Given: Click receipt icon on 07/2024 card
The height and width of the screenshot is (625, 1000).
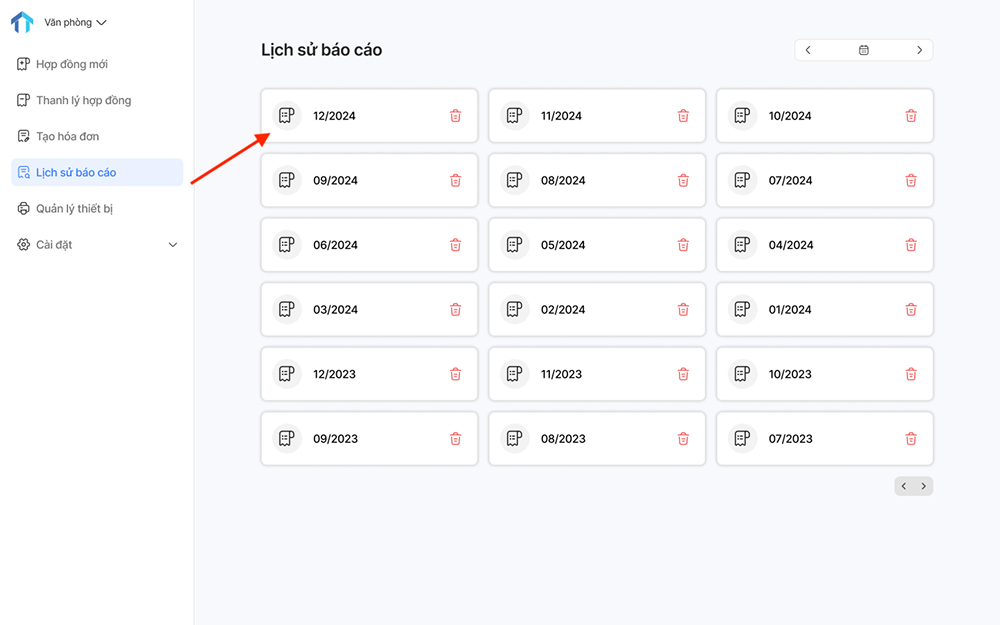Looking at the screenshot, I should (743, 181).
